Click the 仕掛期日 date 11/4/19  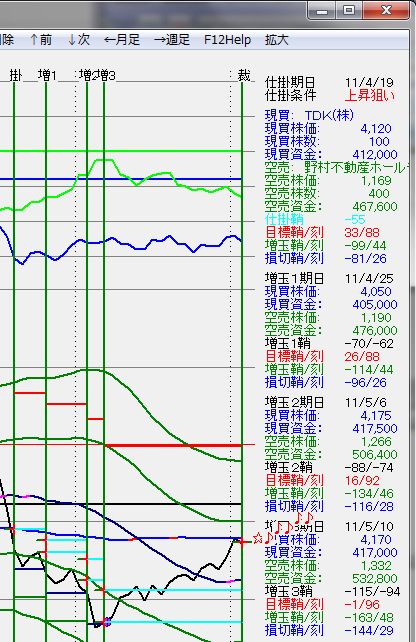369,82
